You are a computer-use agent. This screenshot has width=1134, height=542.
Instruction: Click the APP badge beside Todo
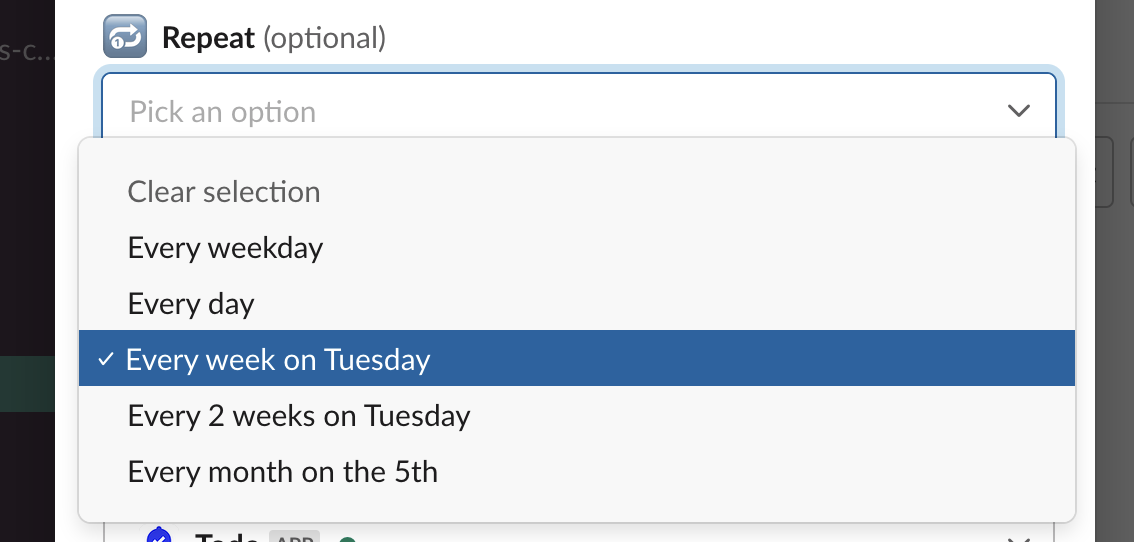293,538
